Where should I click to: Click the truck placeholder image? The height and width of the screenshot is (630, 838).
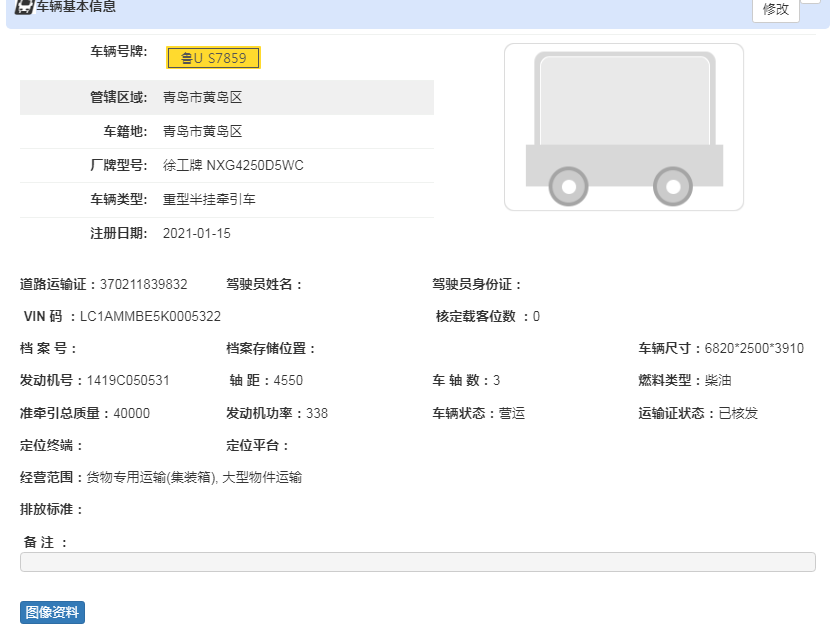pyautogui.click(x=623, y=127)
